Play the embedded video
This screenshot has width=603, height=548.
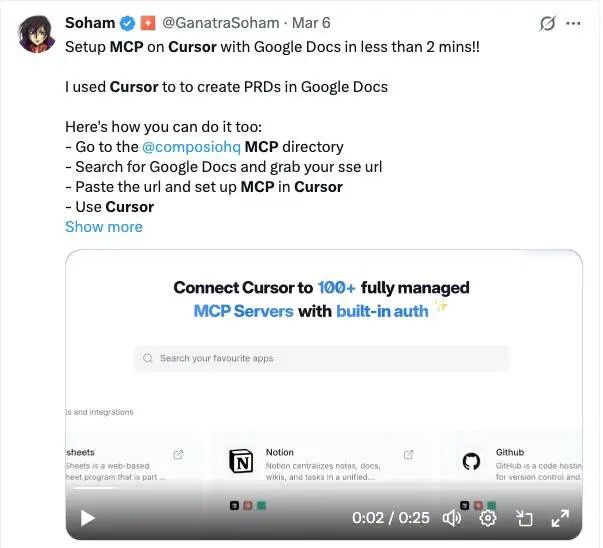coord(87,518)
